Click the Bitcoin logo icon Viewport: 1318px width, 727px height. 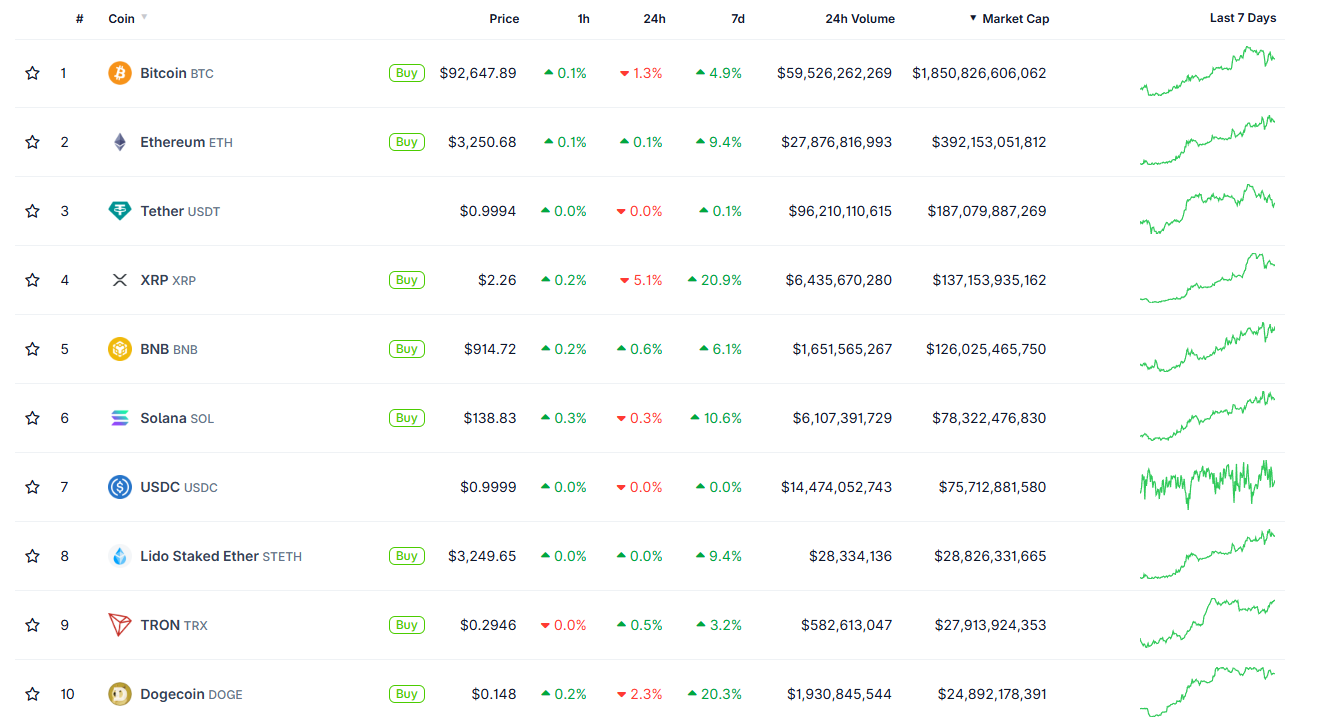click(120, 73)
